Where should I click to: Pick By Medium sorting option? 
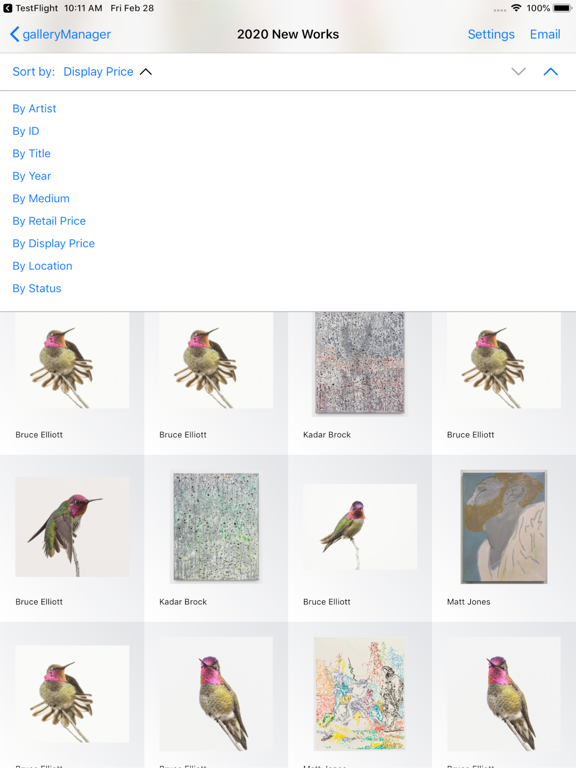41,199
